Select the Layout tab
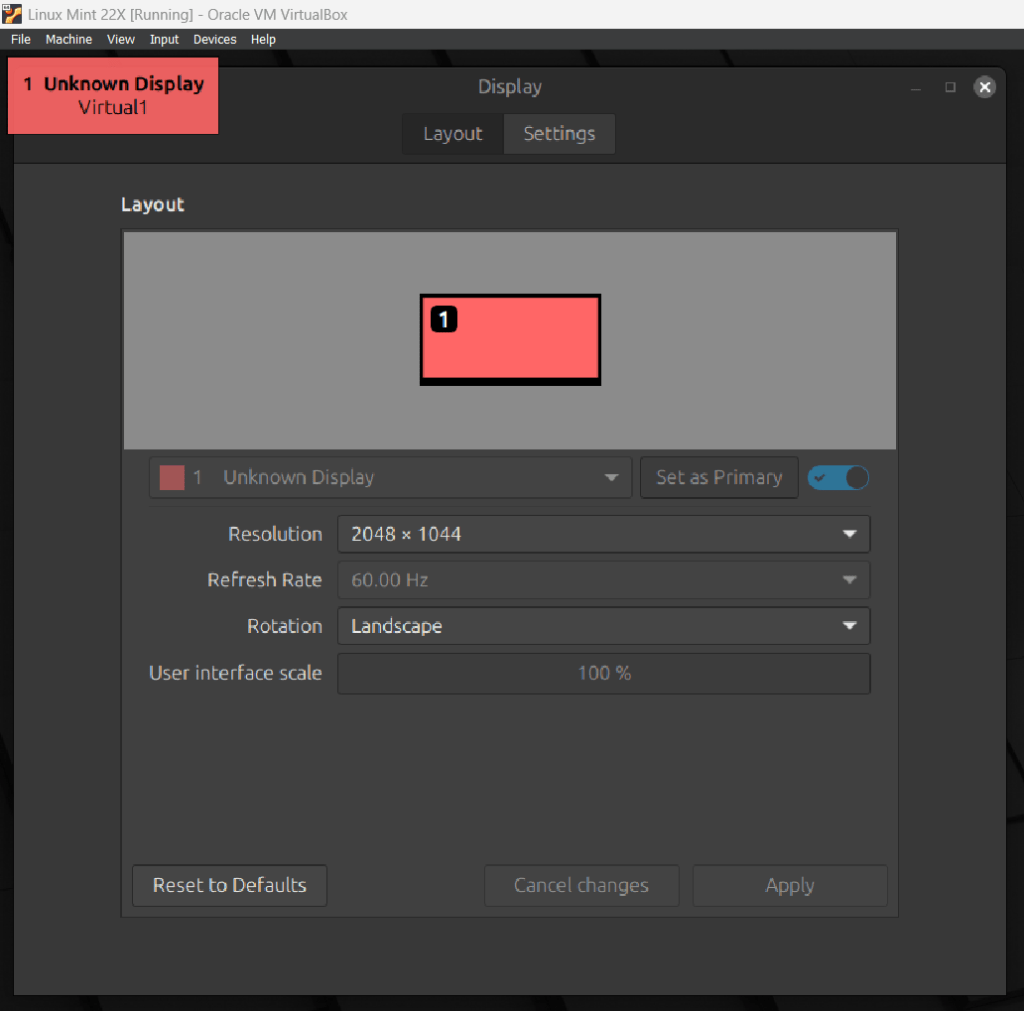 [452, 134]
